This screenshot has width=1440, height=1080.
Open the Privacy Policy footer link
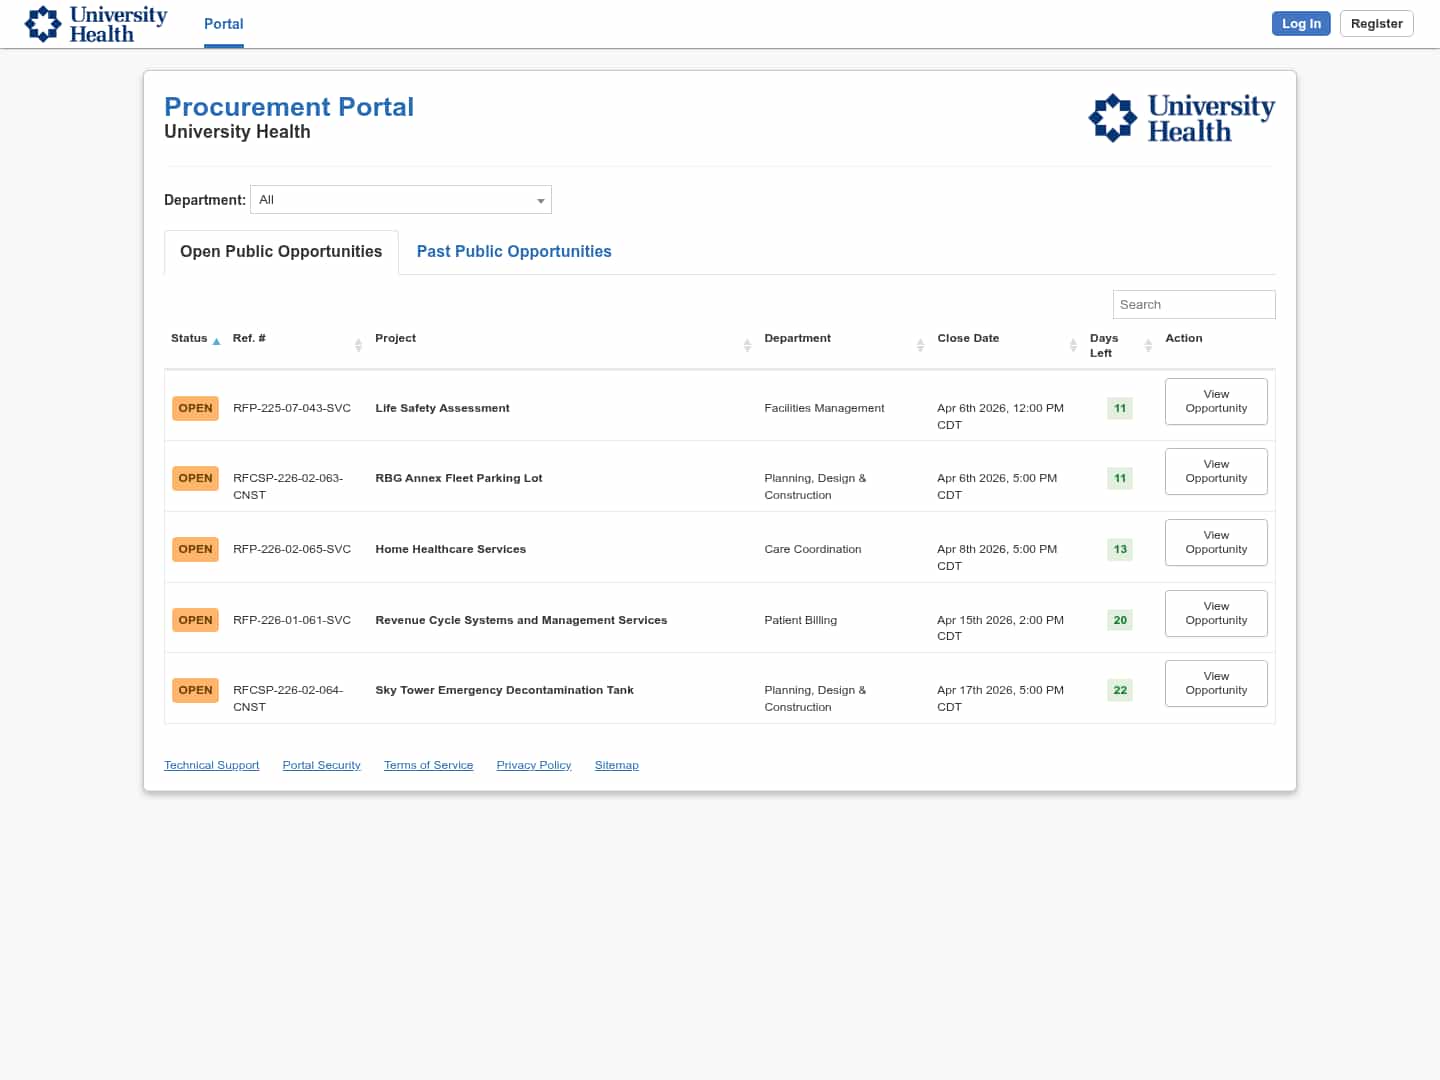533,765
